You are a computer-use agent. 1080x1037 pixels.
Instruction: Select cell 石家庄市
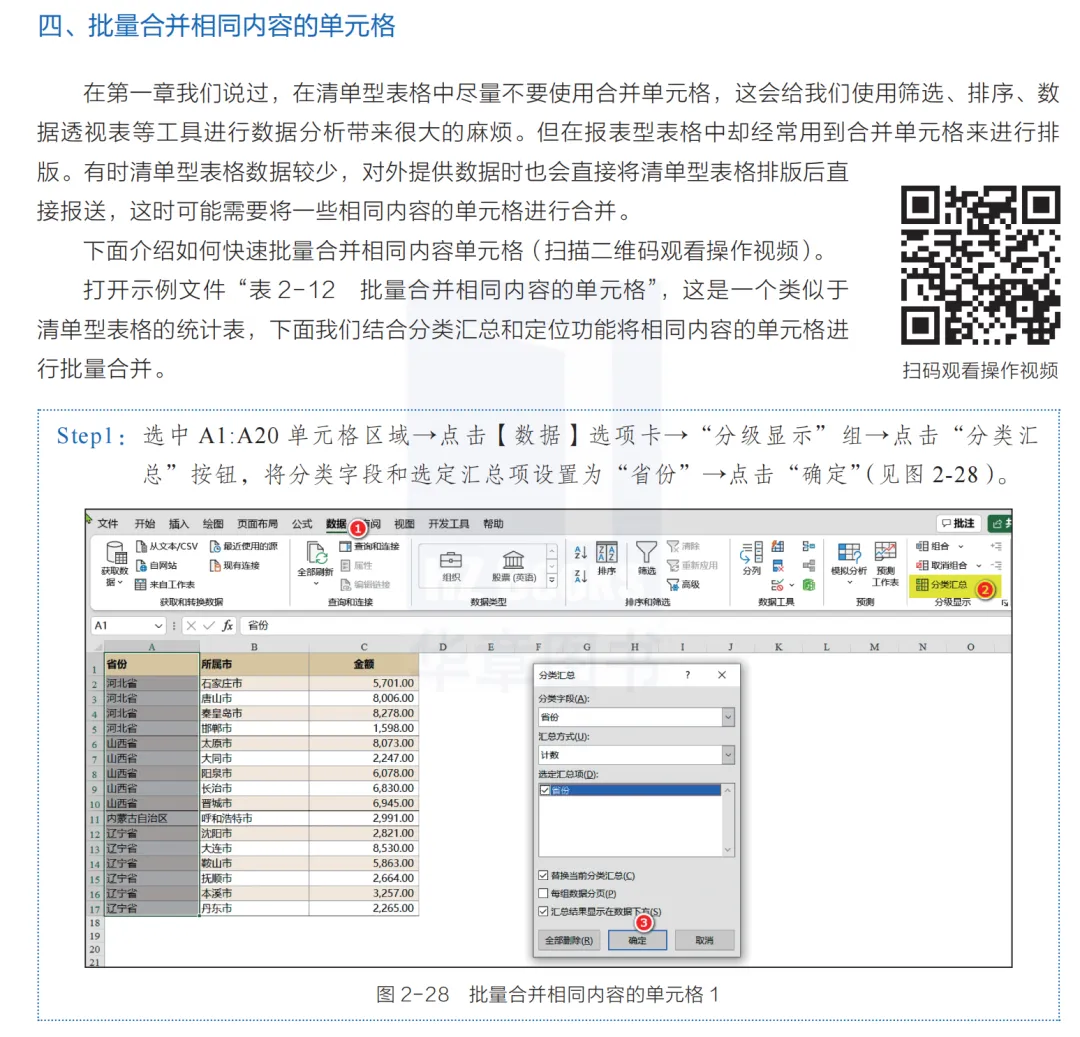(254, 684)
